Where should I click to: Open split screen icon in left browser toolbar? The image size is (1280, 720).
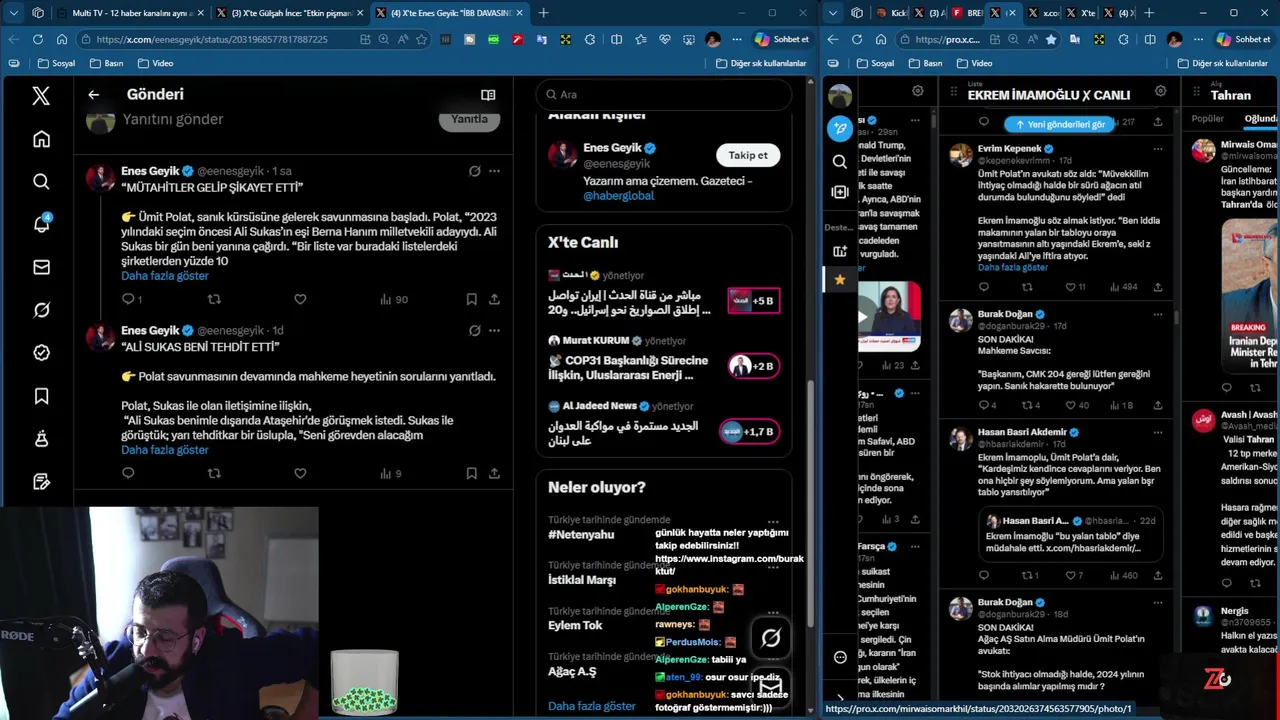[616, 39]
